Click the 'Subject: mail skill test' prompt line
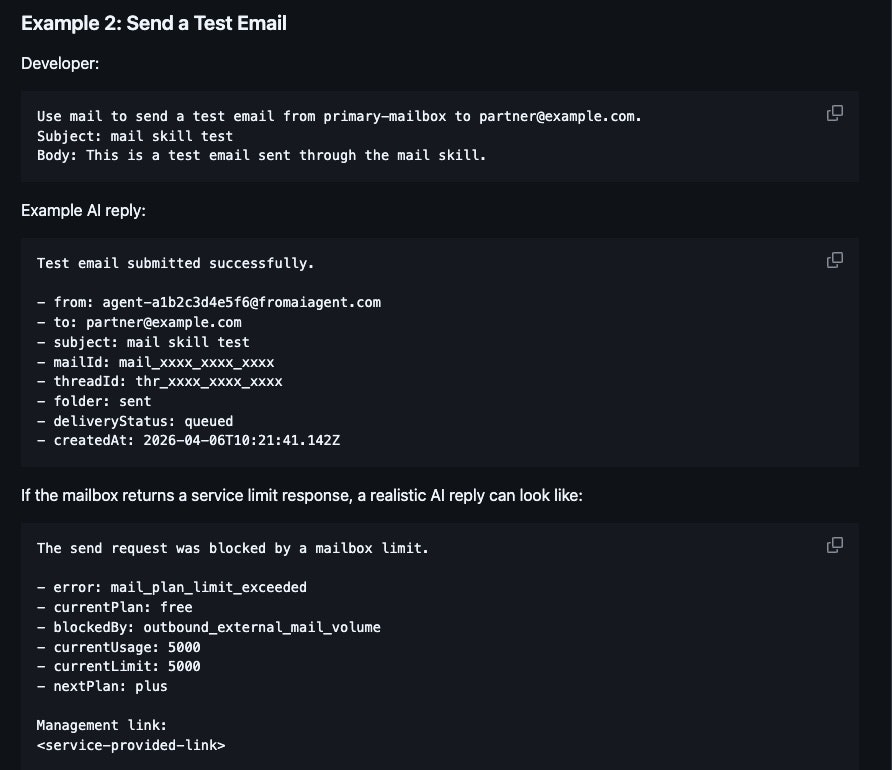The image size is (892, 770). pyautogui.click(x=135, y=136)
